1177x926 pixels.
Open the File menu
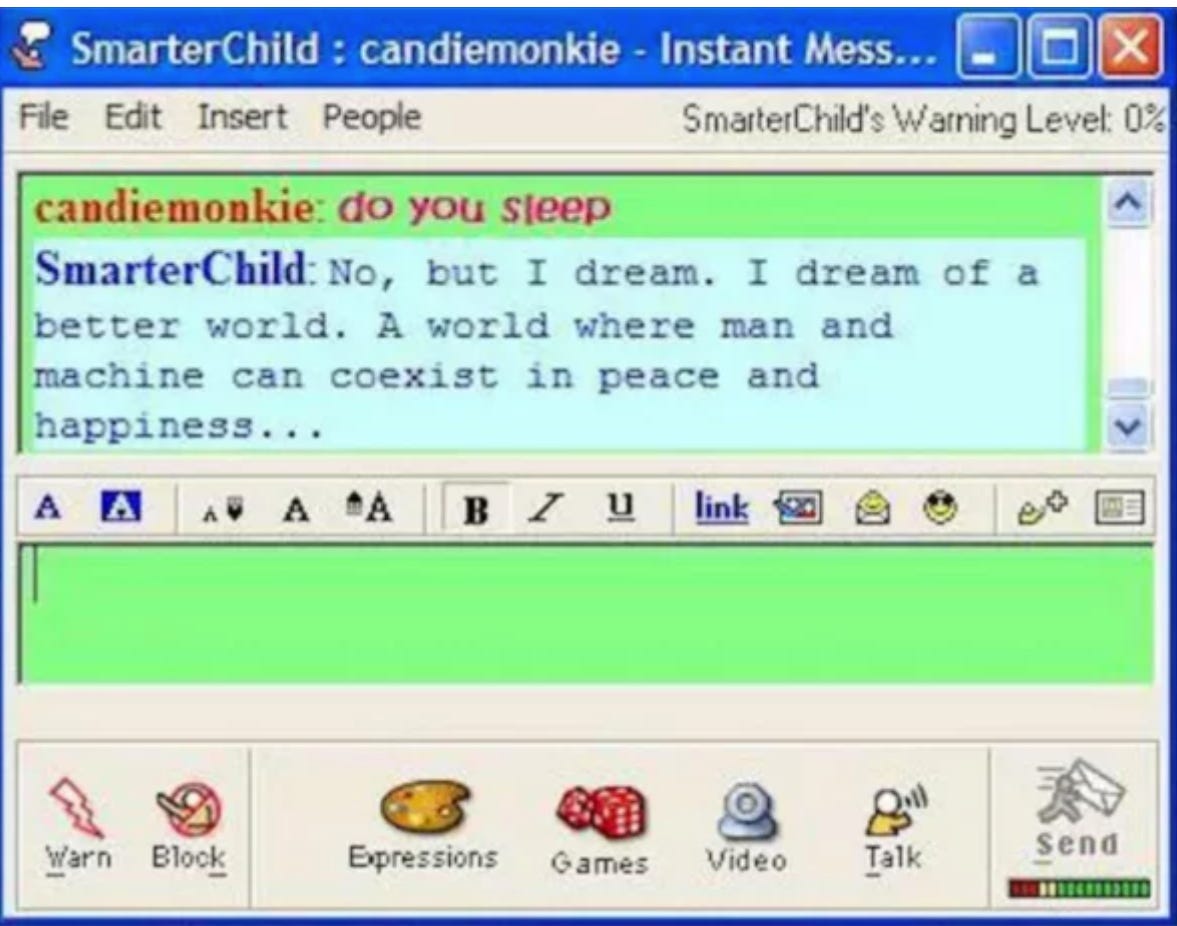pyautogui.click(x=44, y=117)
